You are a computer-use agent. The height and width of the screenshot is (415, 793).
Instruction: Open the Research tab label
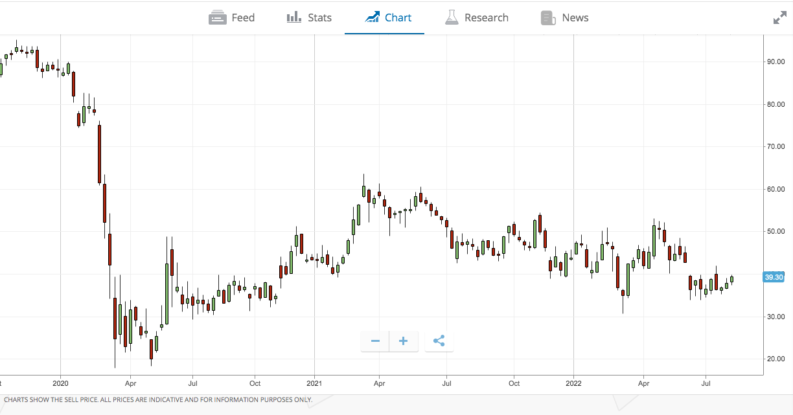[486, 18]
